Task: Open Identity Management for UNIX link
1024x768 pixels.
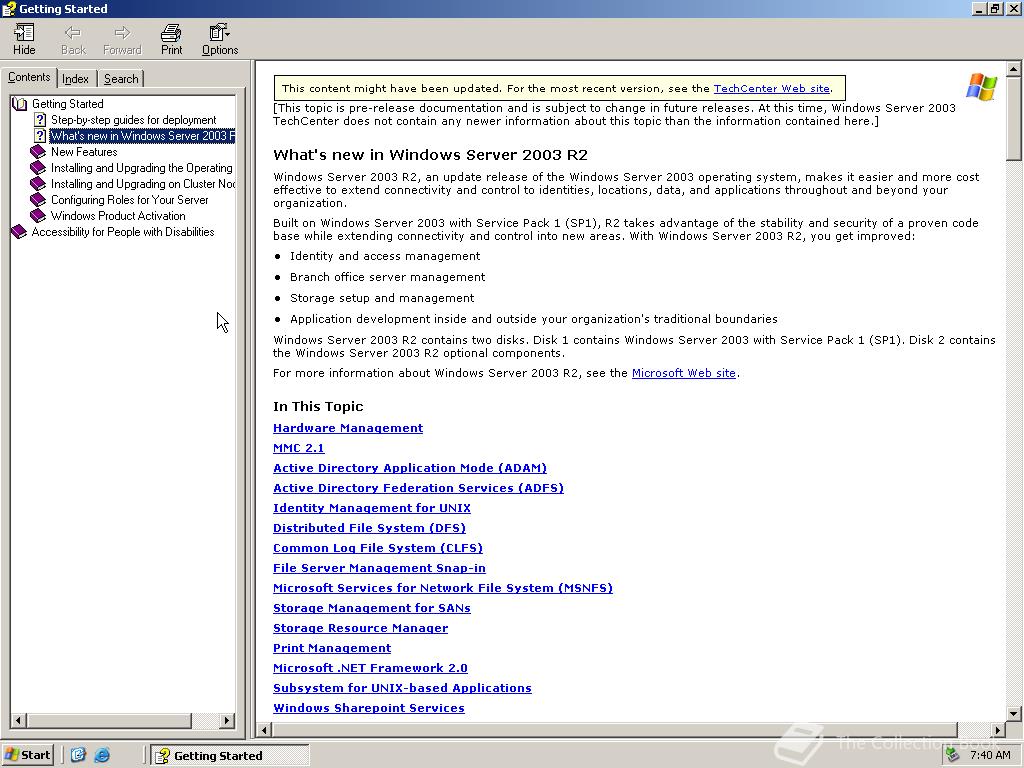Action: (372, 507)
